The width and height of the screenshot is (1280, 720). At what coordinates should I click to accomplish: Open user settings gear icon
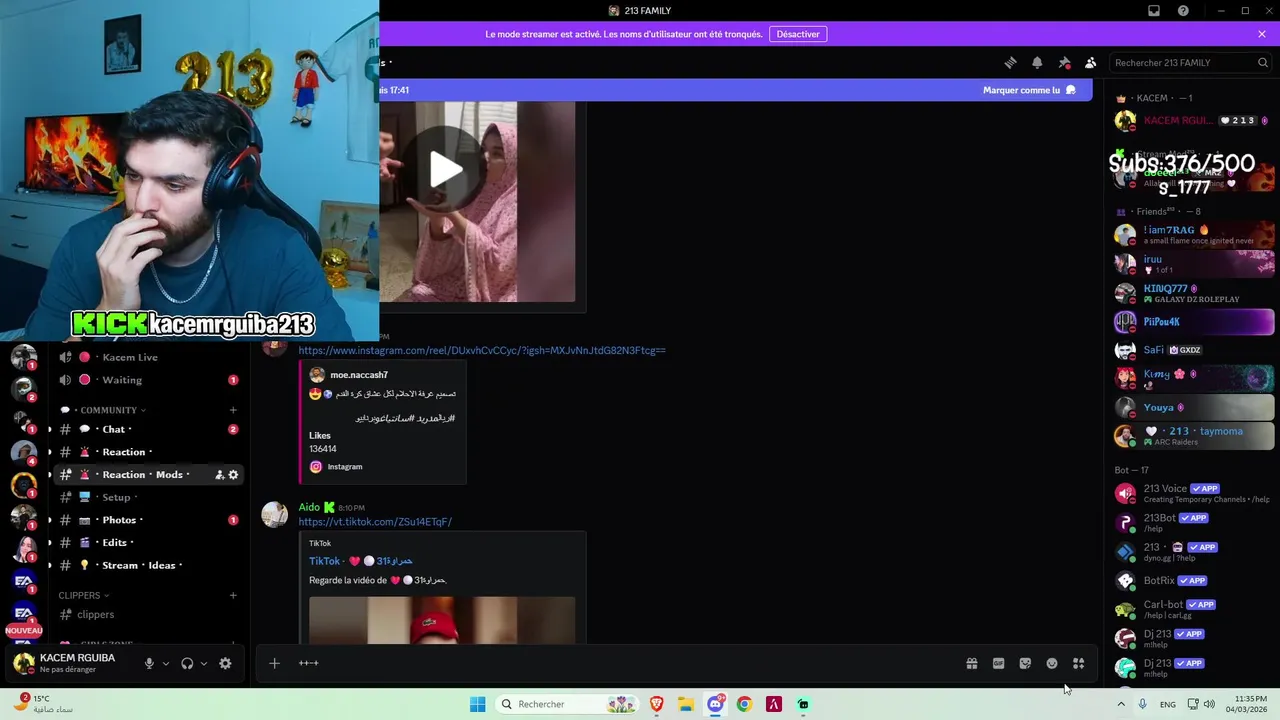point(225,663)
